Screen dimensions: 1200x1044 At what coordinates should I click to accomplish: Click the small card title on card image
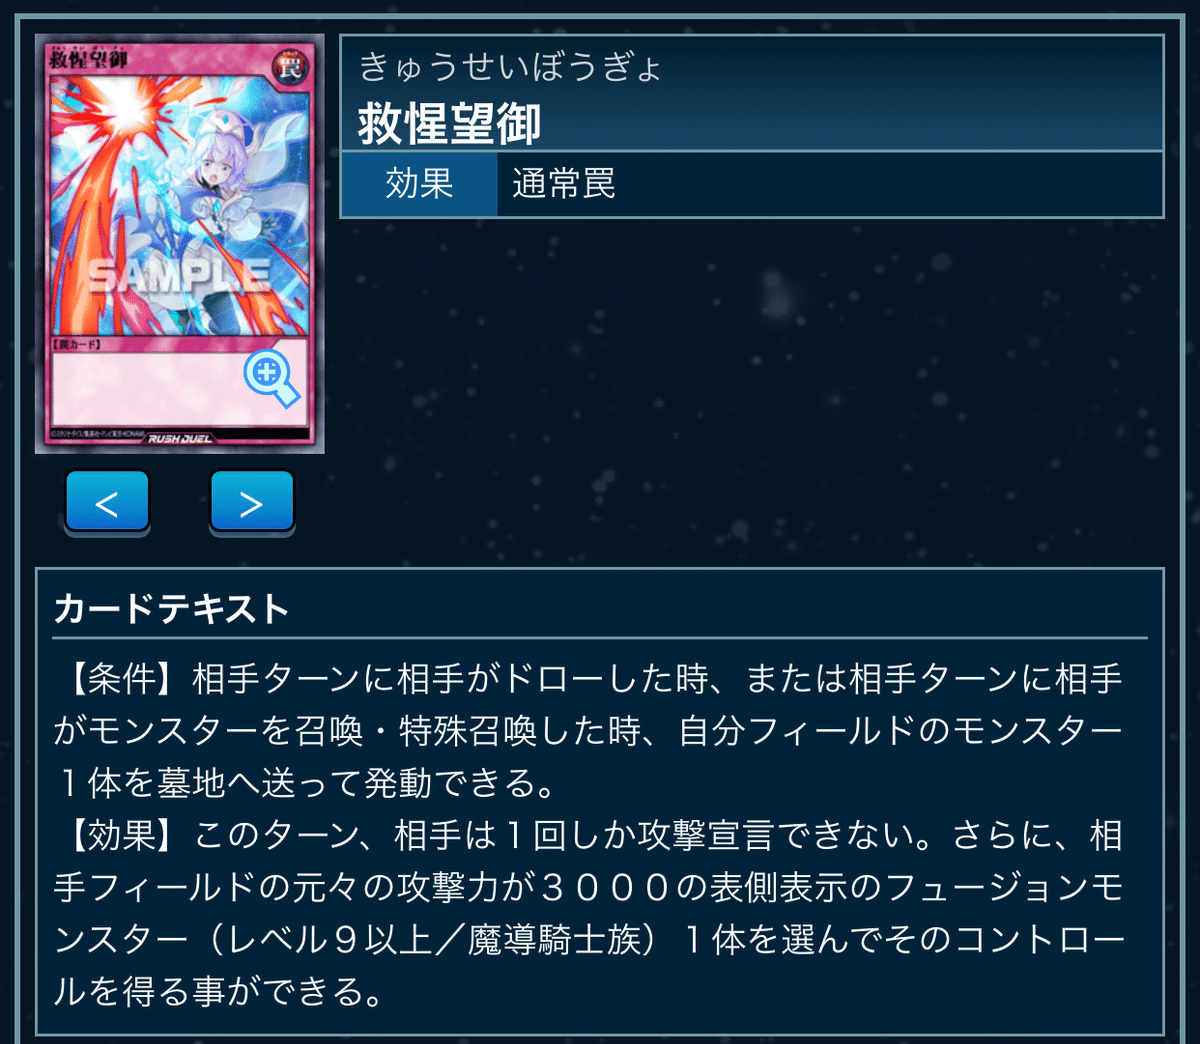(x=88, y=60)
